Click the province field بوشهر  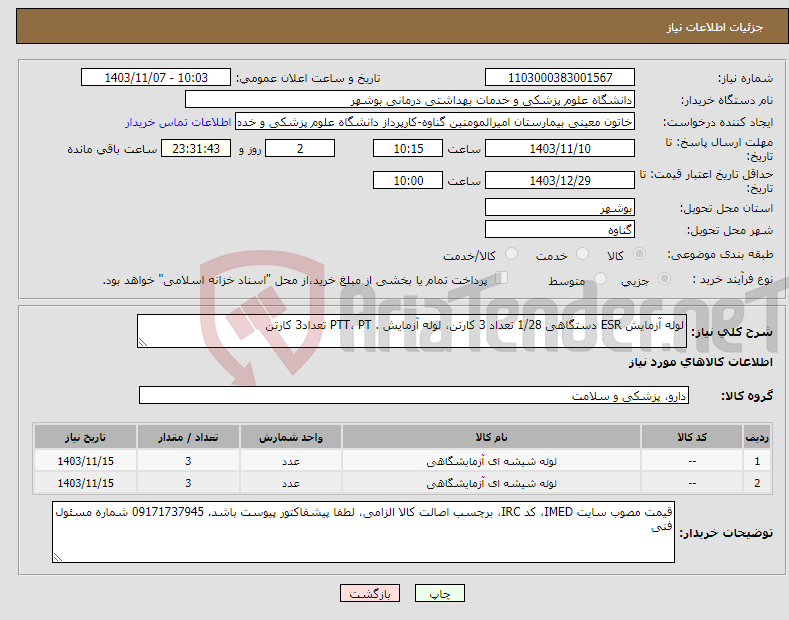pos(560,207)
